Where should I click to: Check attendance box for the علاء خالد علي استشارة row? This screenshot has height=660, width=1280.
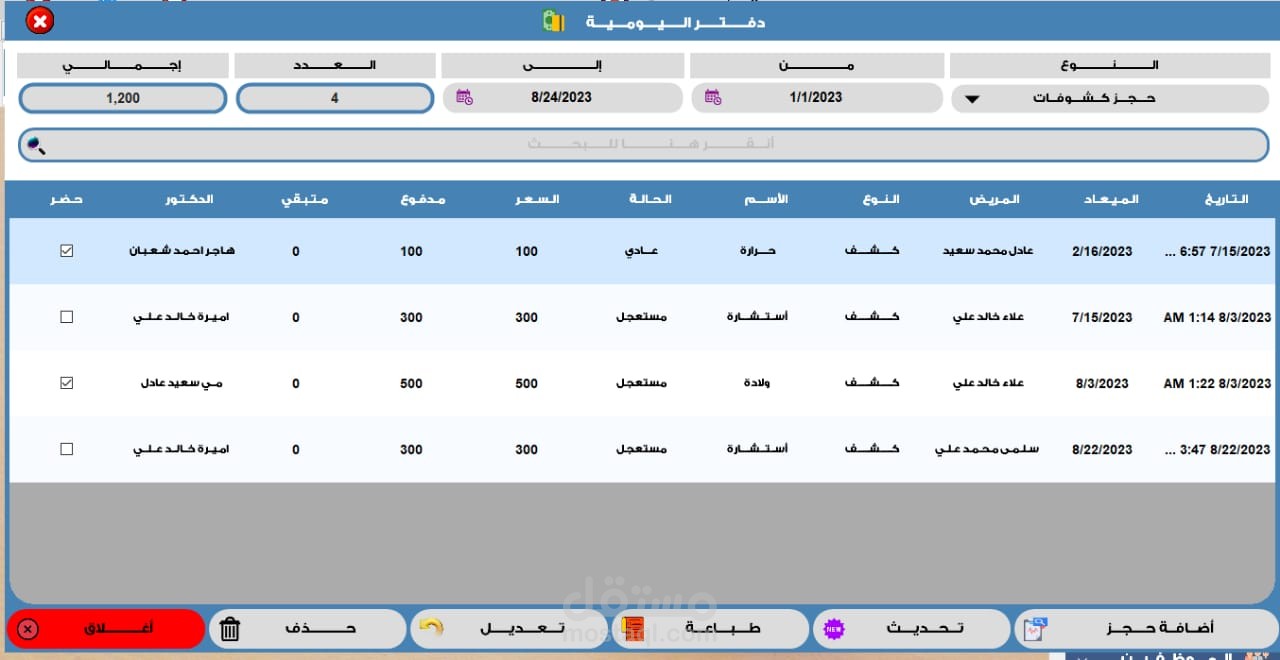click(x=67, y=317)
